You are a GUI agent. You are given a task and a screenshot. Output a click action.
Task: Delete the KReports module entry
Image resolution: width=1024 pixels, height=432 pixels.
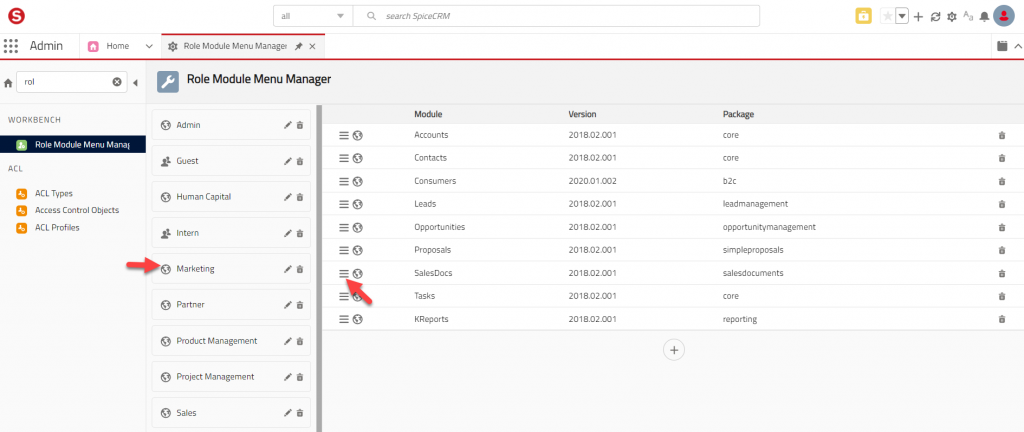[x=1002, y=320]
